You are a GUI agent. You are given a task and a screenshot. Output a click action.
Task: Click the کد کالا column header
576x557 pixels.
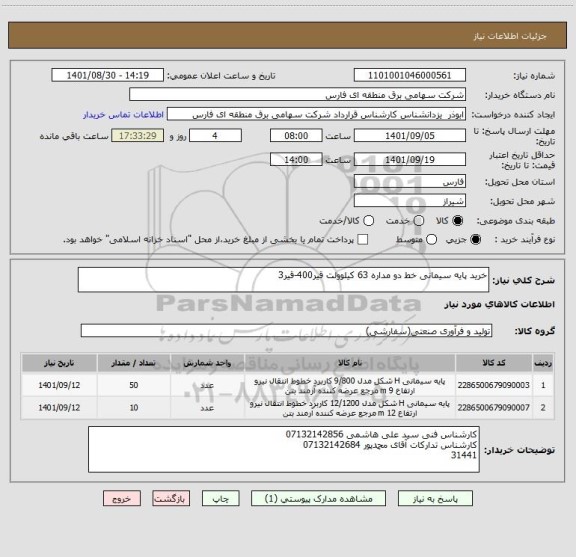point(494,363)
